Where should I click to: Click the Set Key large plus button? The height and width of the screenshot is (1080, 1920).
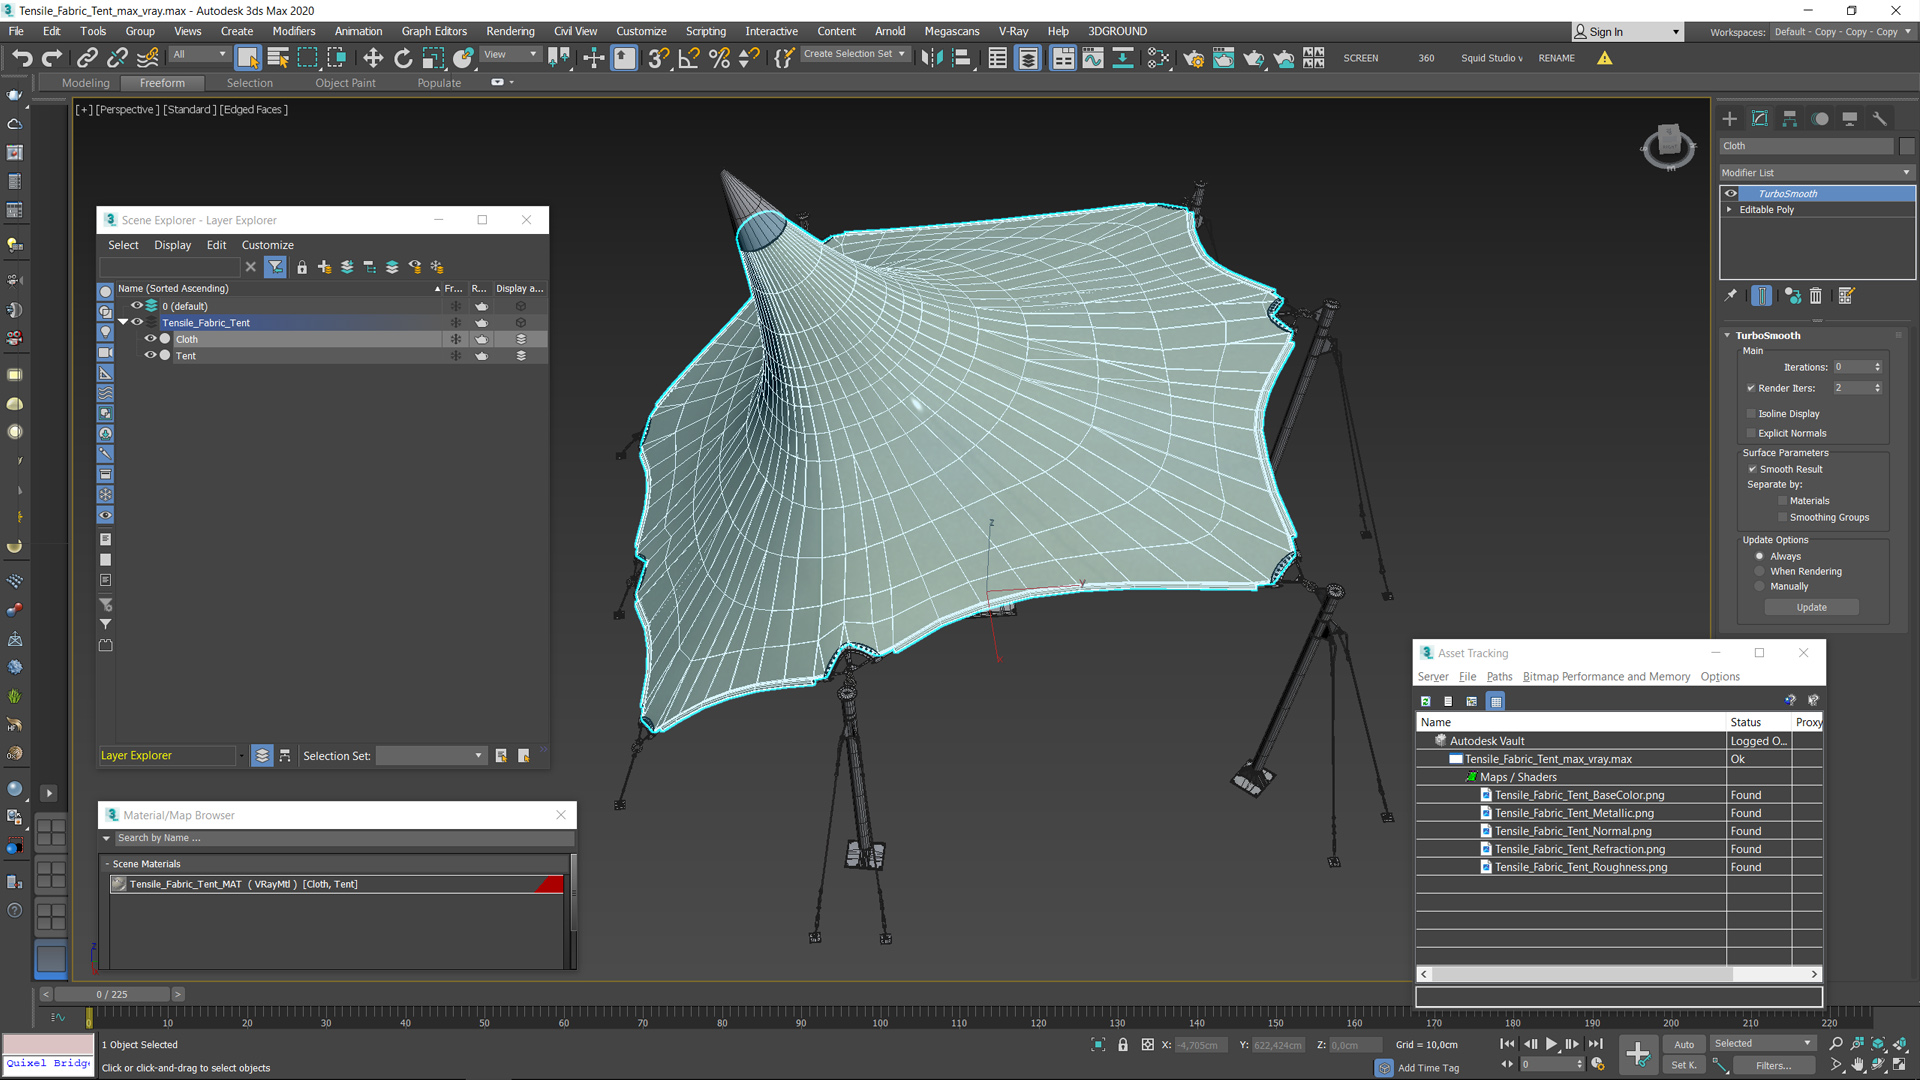1638,1053
